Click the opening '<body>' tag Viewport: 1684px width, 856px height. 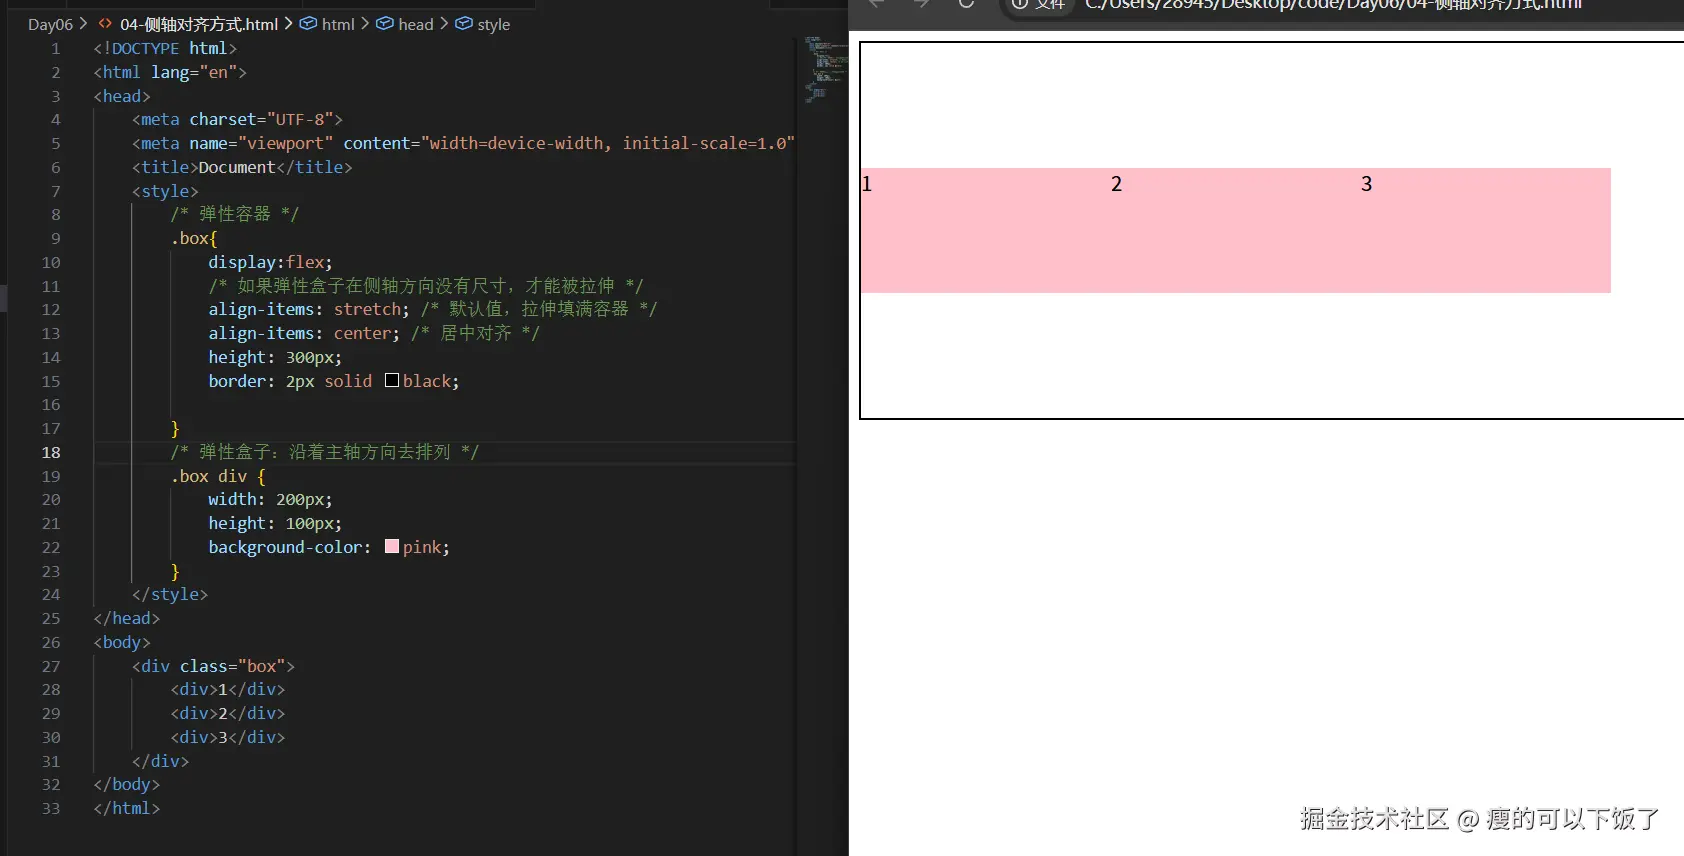[122, 642]
